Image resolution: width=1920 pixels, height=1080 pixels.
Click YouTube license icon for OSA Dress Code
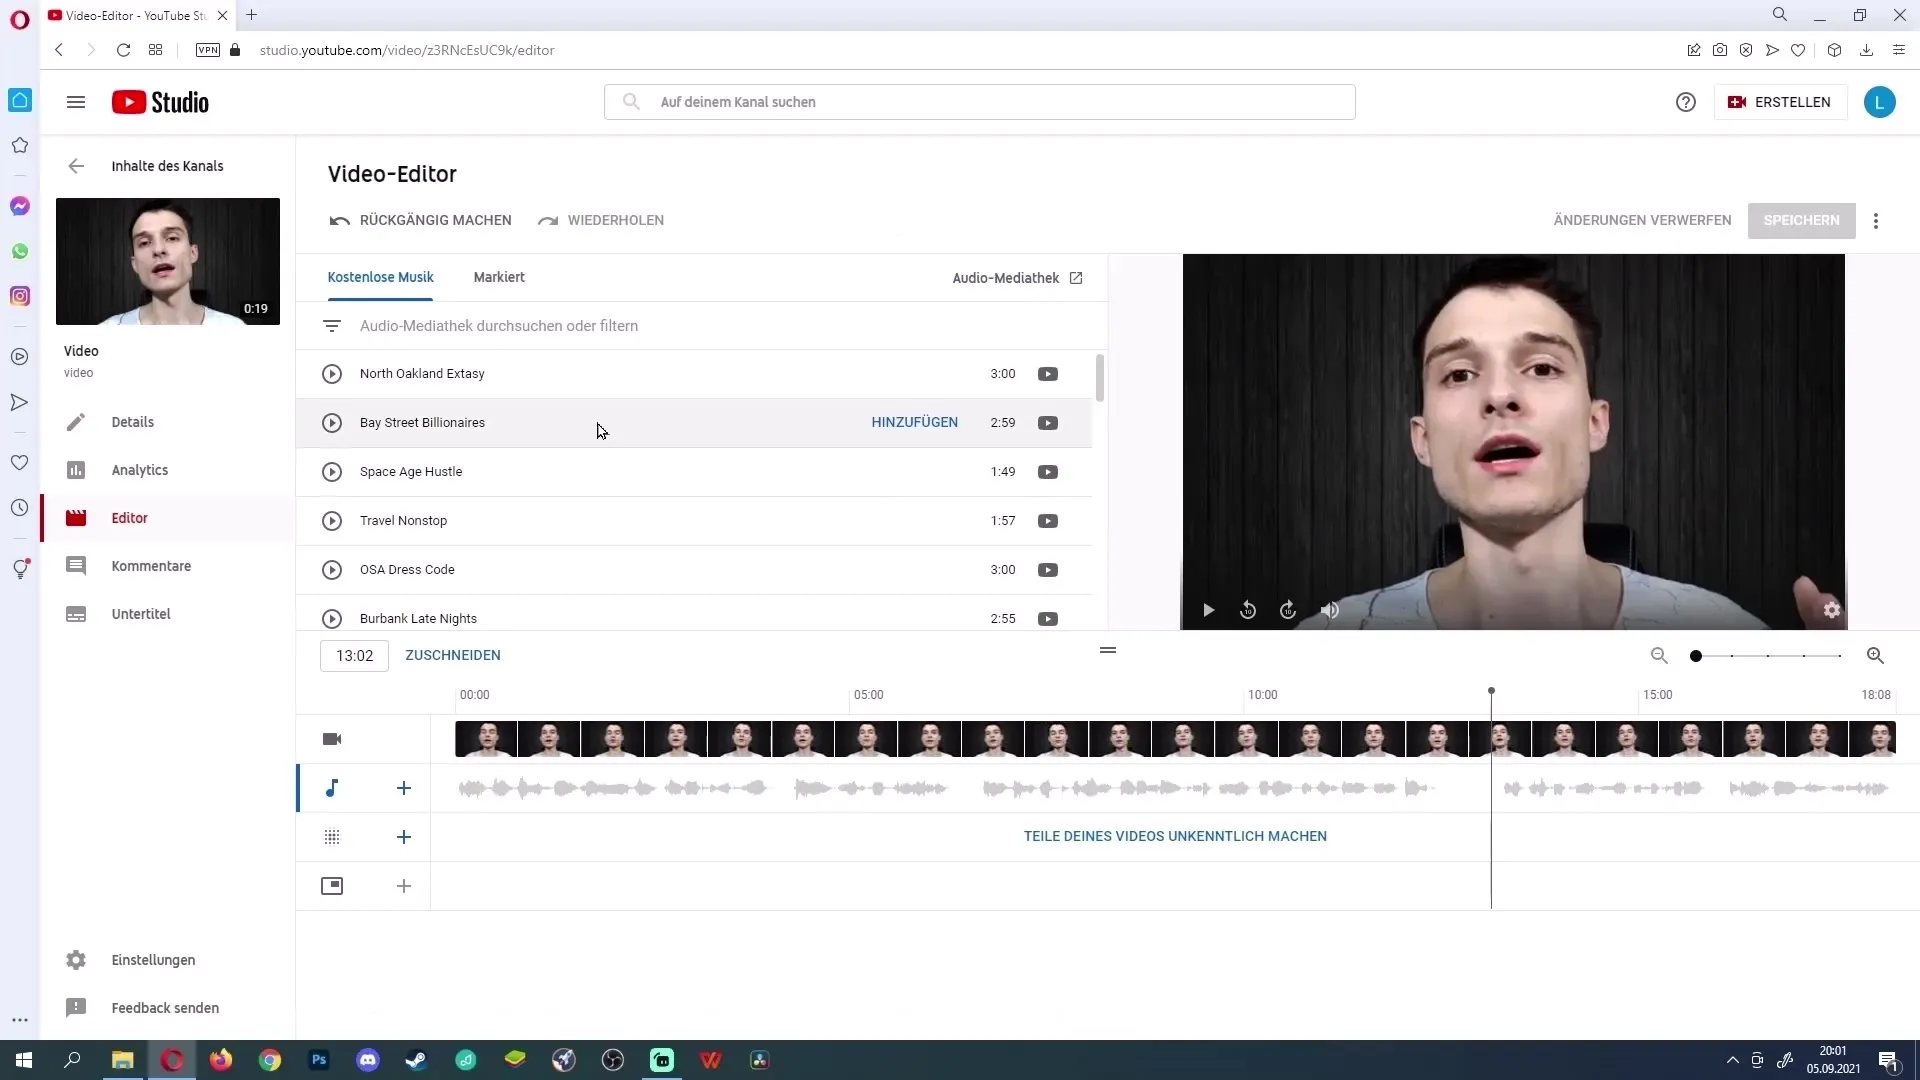point(1048,570)
